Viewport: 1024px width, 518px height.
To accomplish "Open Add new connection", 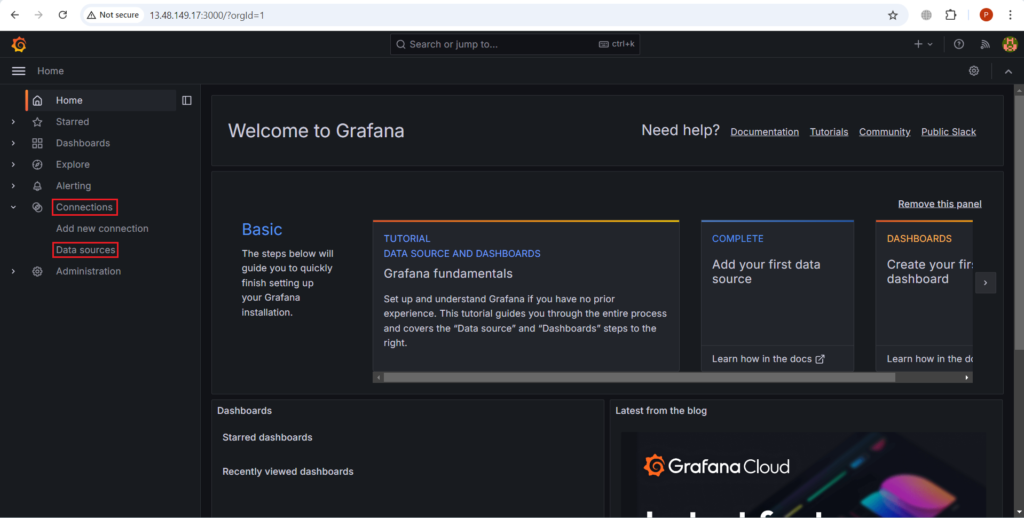I will coord(102,229).
